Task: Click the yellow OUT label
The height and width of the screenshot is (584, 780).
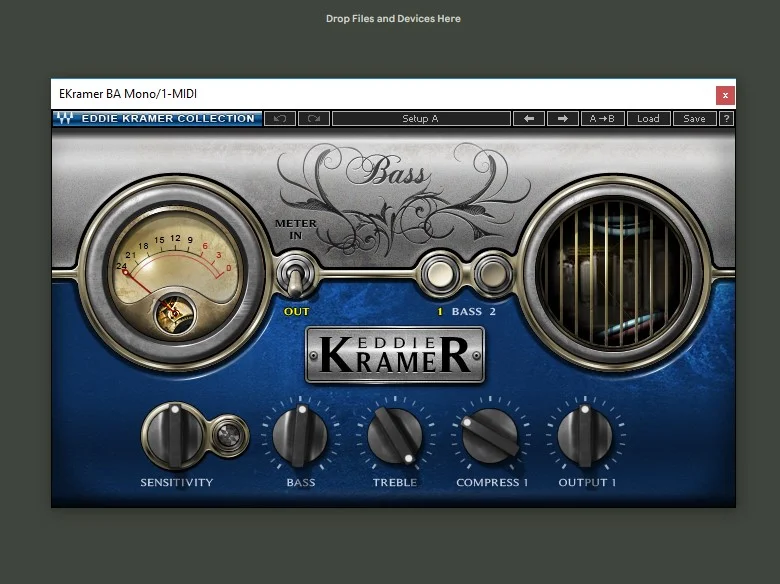Action: click(x=296, y=312)
